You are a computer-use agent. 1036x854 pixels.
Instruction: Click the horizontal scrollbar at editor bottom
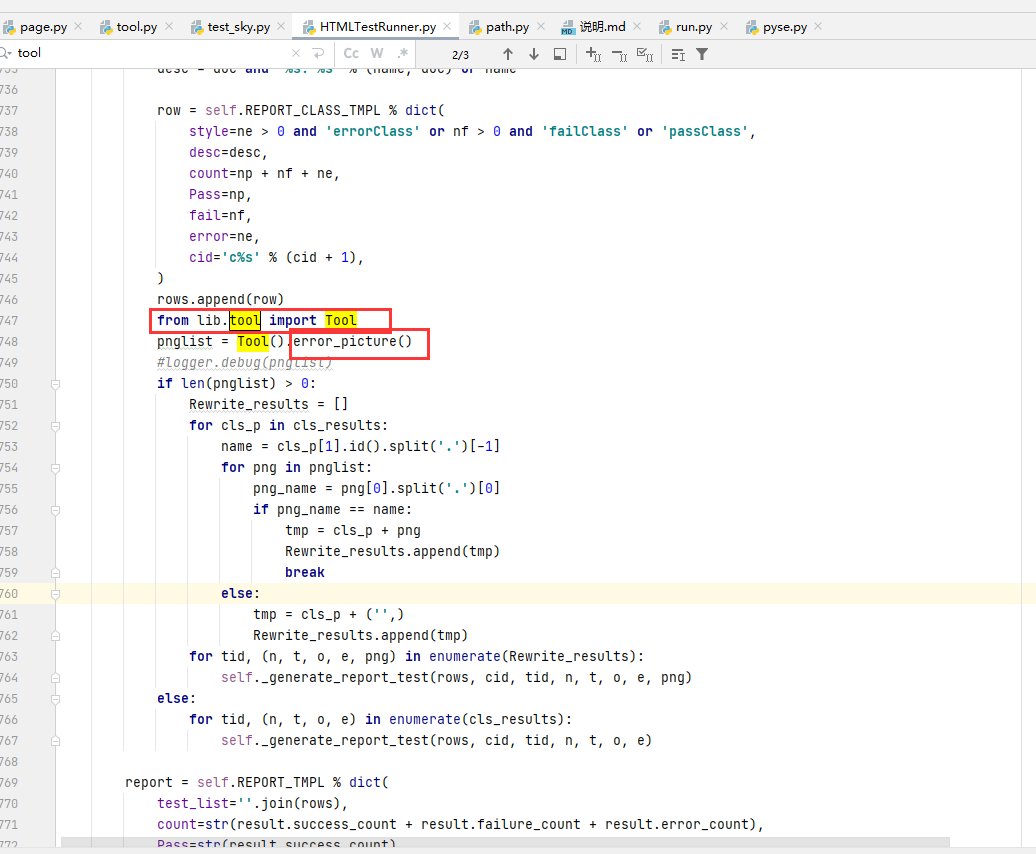[x=505, y=842]
